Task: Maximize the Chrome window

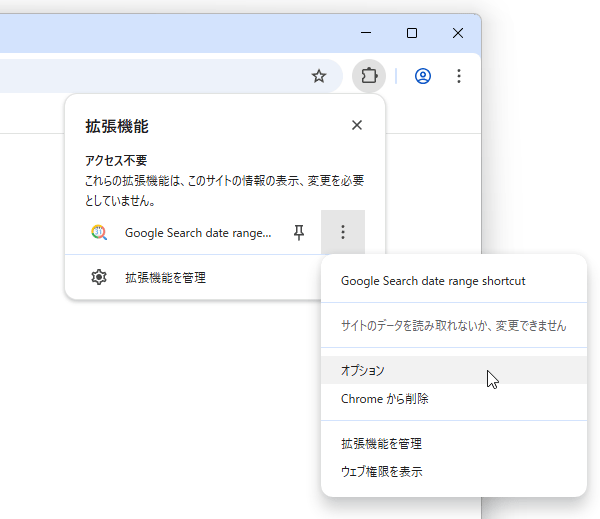Action: click(x=412, y=33)
